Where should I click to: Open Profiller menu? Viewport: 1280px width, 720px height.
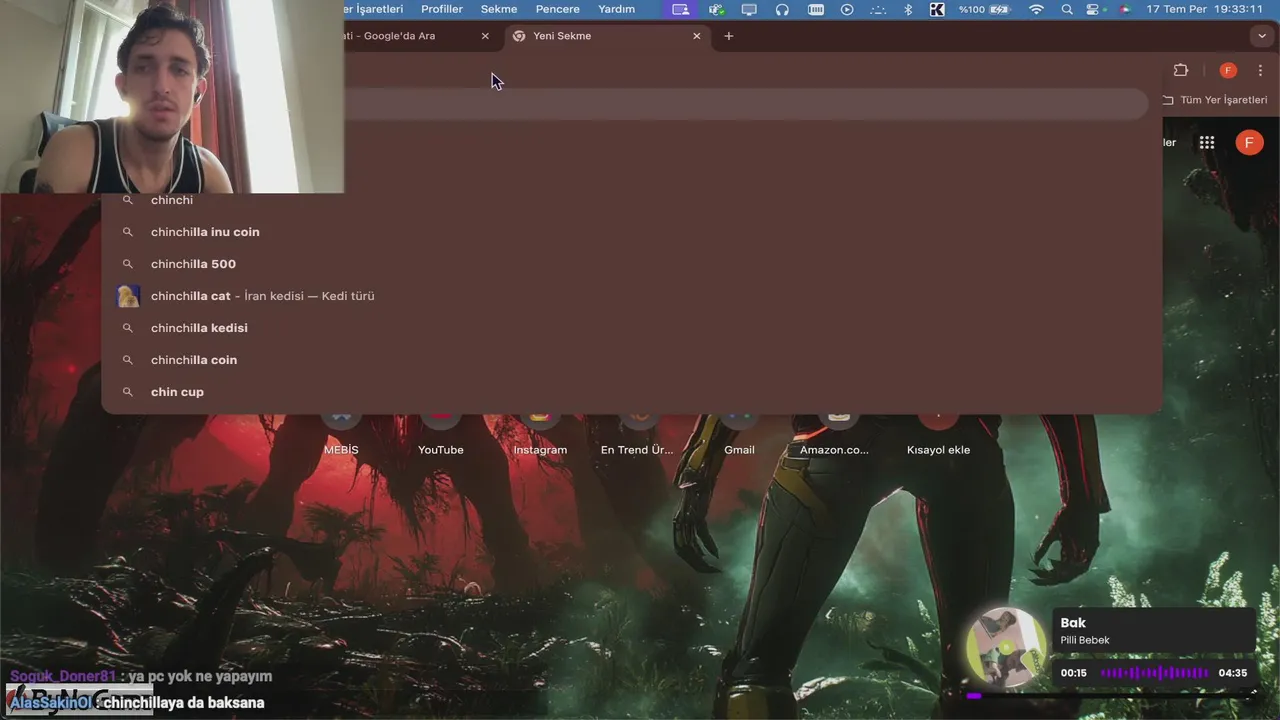(x=442, y=9)
